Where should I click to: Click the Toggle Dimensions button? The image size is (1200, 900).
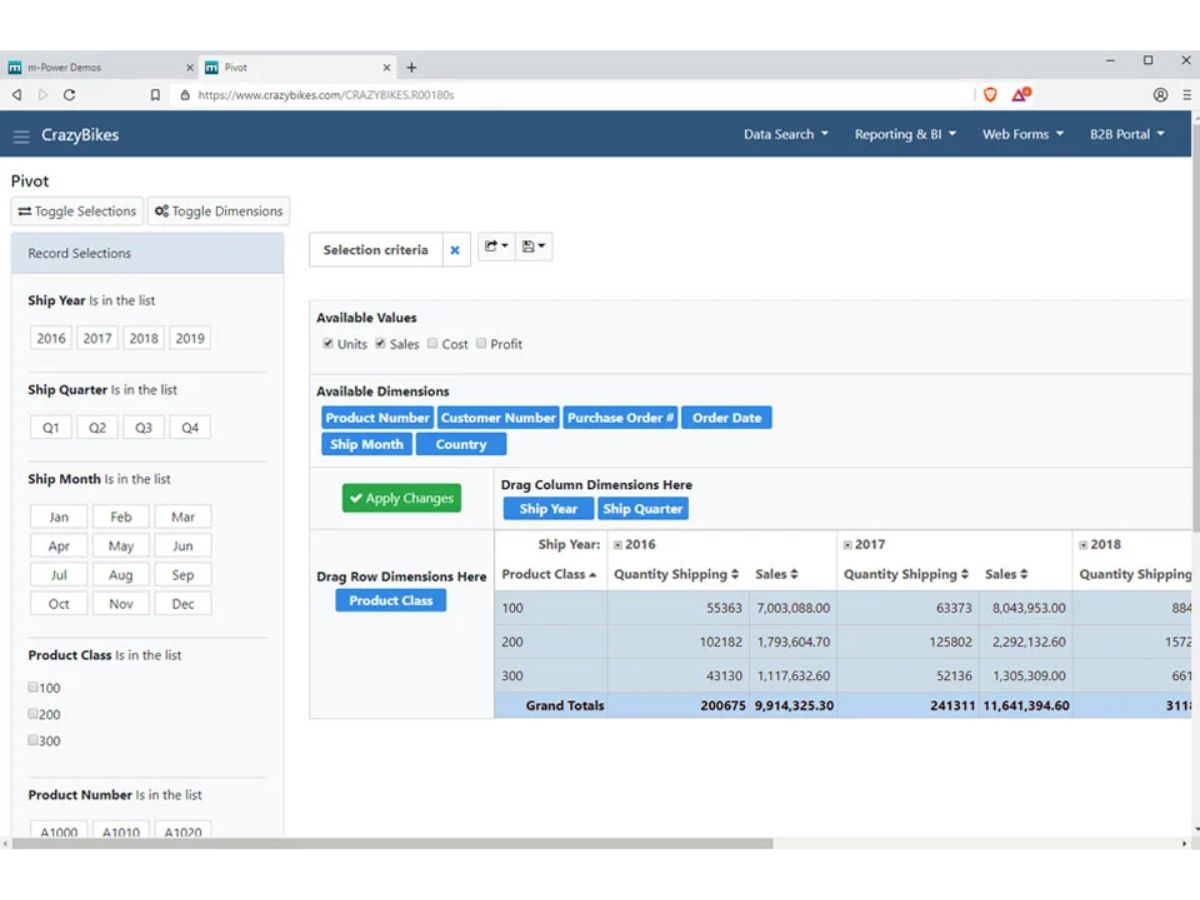pos(219,211)
